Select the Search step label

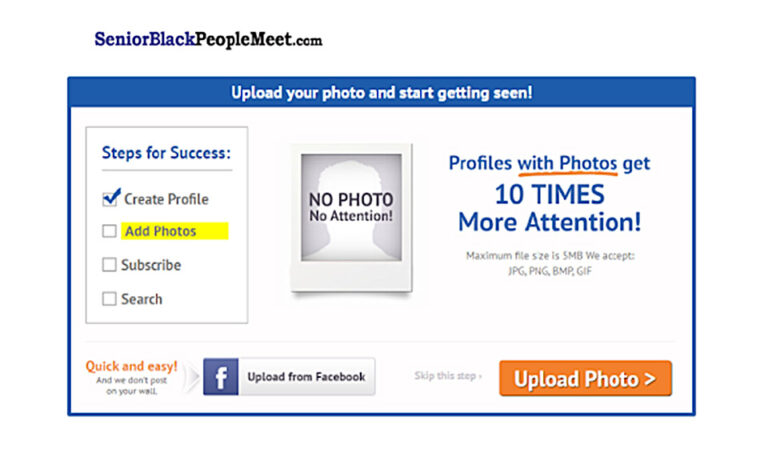tap(142, 299)
